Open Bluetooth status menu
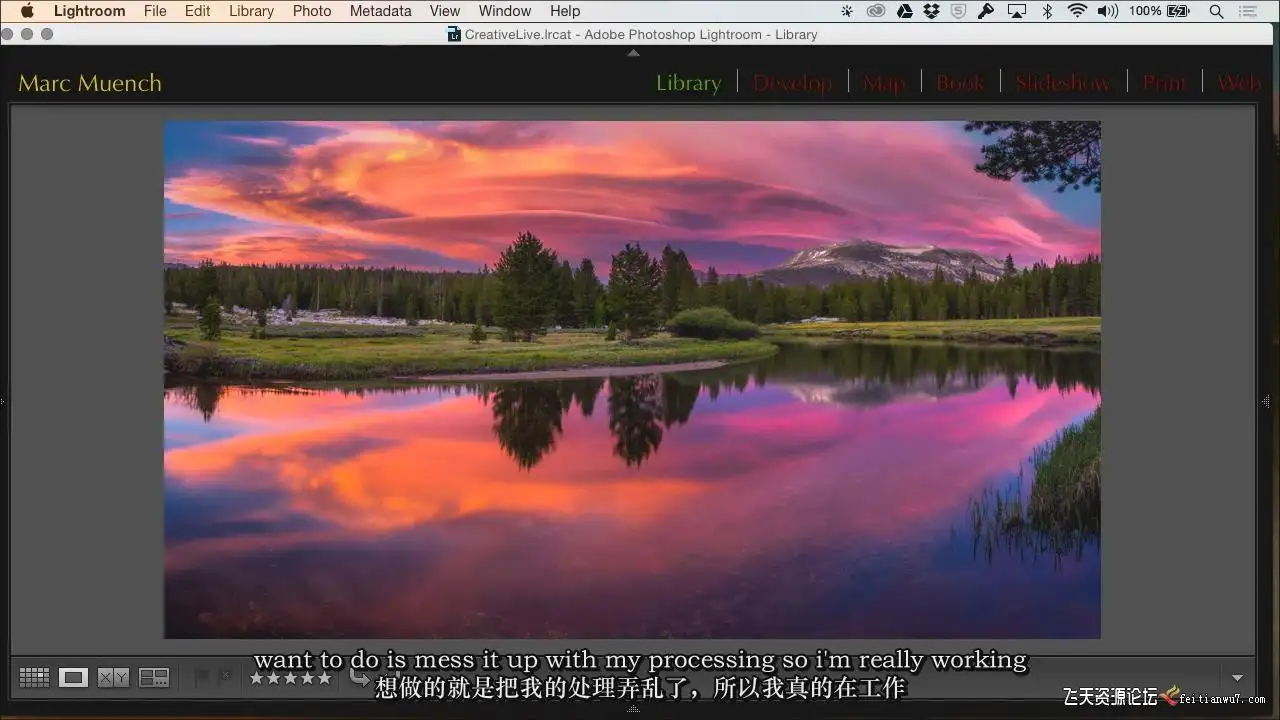The image size is (1280, 720). pyautogui.click(x=1048, y=11)
